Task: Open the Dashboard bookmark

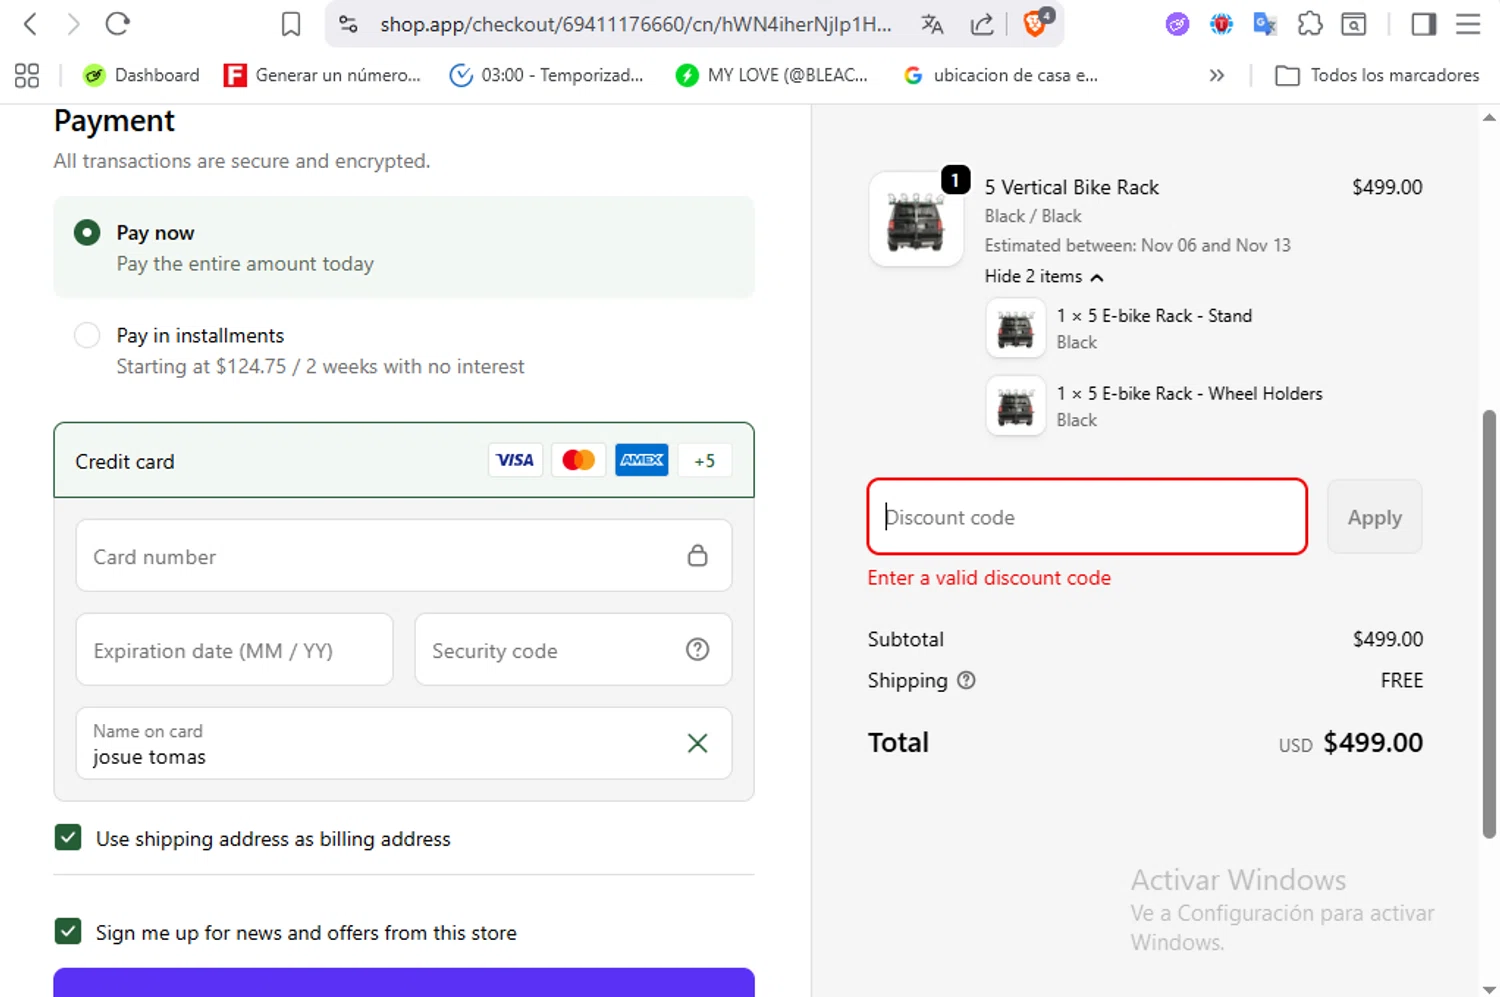Action: (x=142, y=75)
